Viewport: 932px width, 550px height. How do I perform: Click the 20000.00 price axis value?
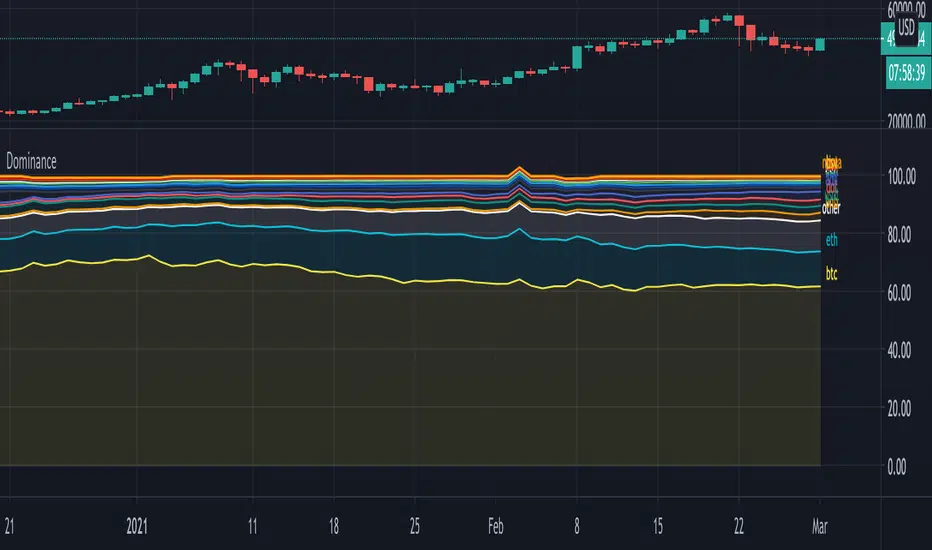(906, 122)
